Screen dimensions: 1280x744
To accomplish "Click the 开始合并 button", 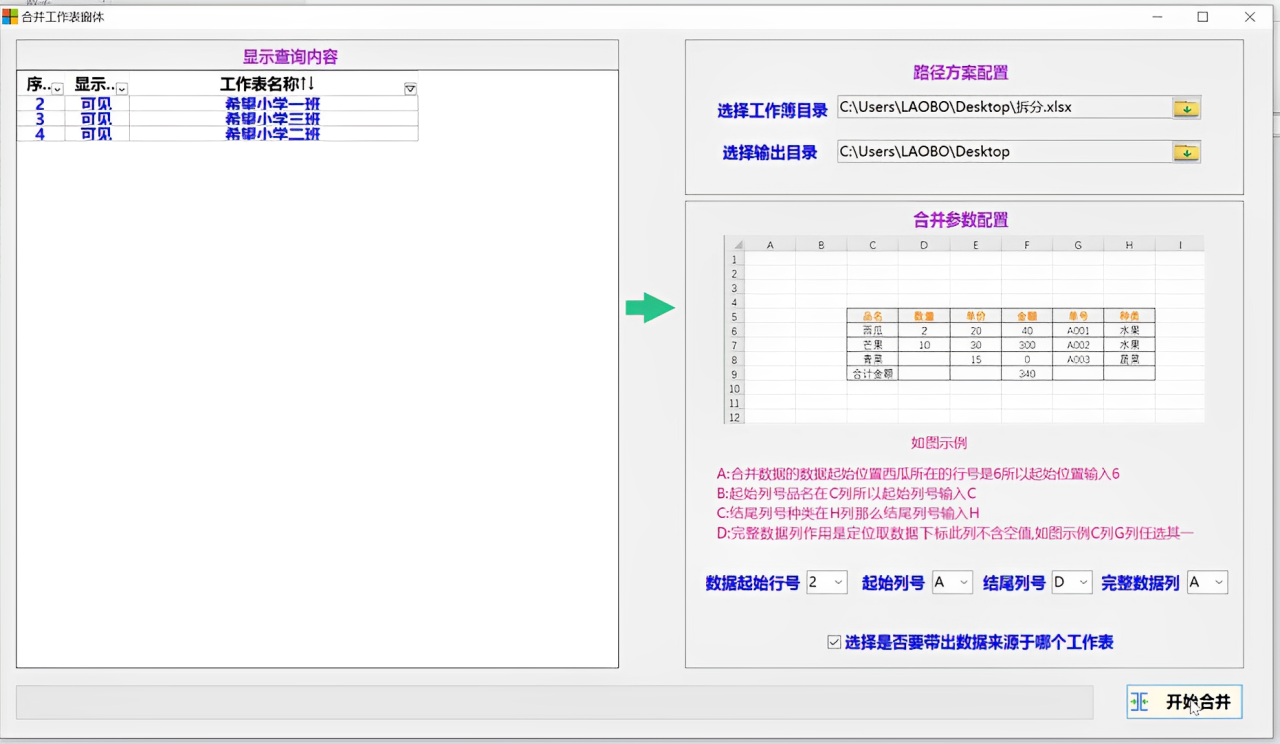I will click(1184, 702).
